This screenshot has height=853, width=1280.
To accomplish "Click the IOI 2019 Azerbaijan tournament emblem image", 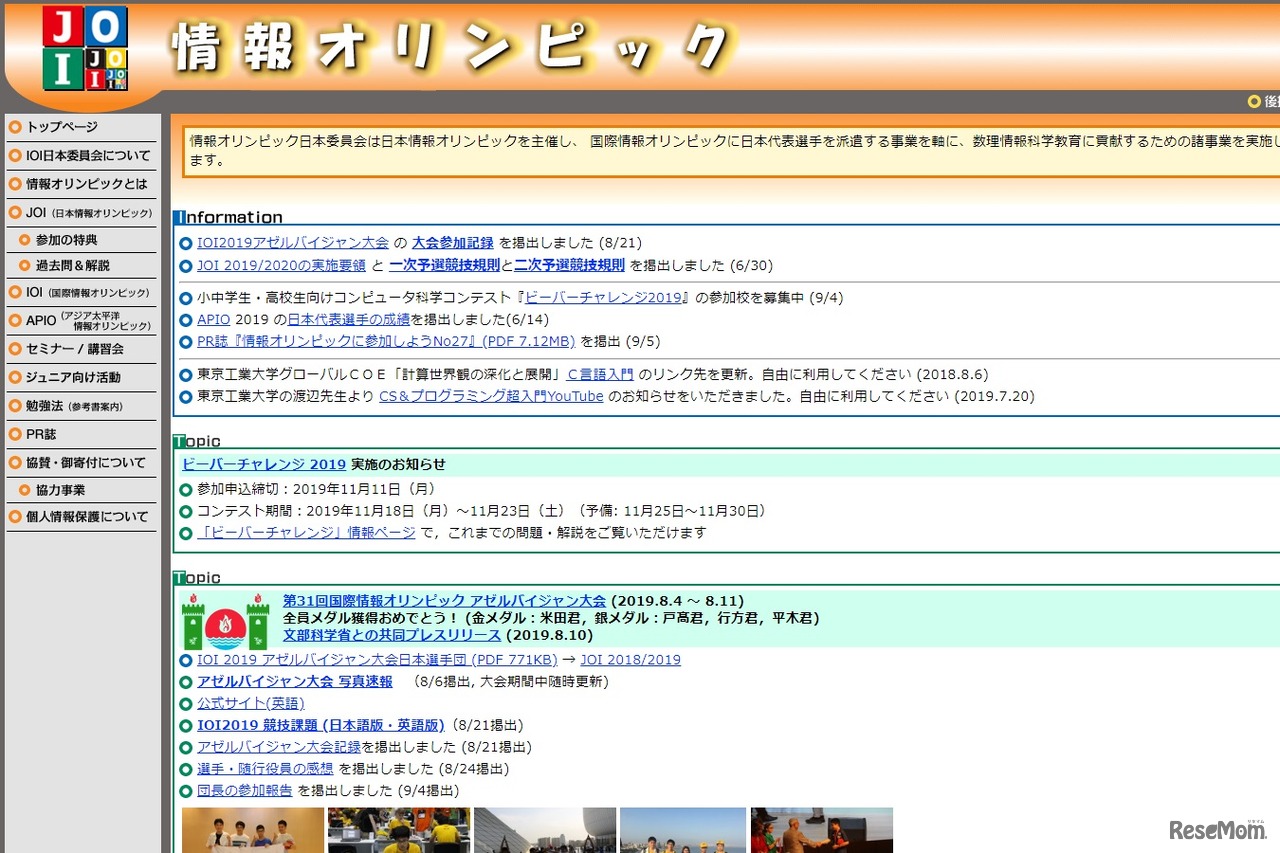I will point(225,620).
